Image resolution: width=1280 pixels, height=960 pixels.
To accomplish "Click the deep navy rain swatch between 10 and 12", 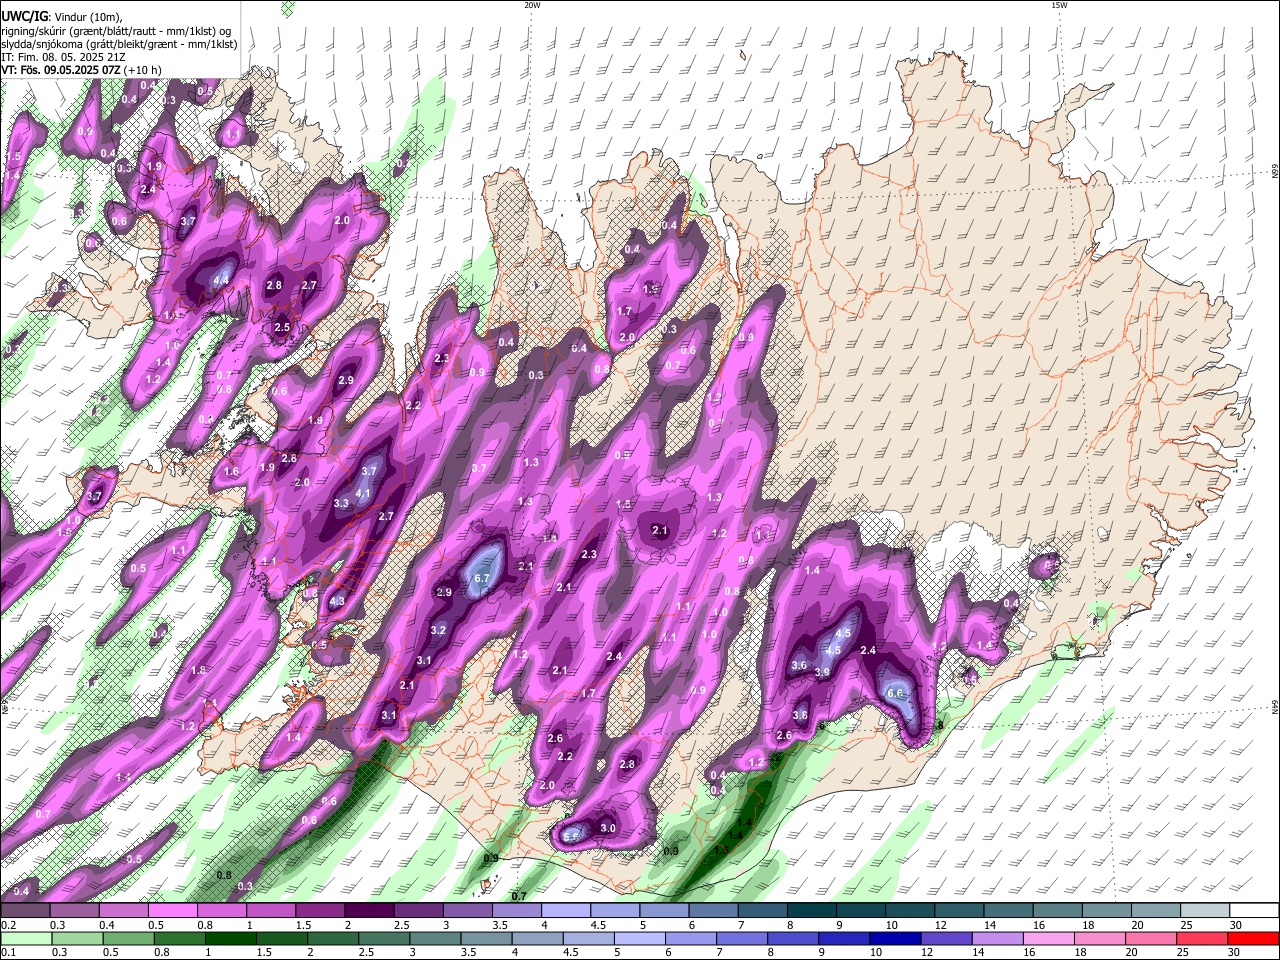I will coord(893,938).
